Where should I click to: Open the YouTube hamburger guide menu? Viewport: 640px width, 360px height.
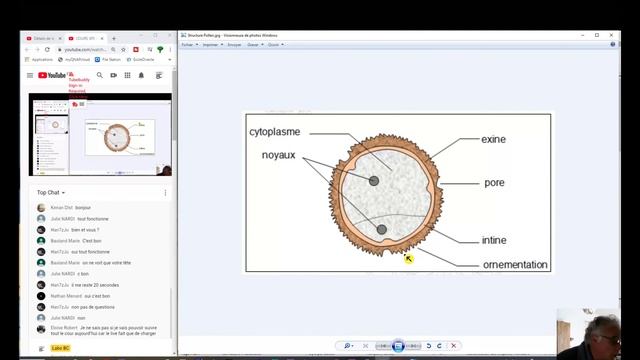click(30, 75)
